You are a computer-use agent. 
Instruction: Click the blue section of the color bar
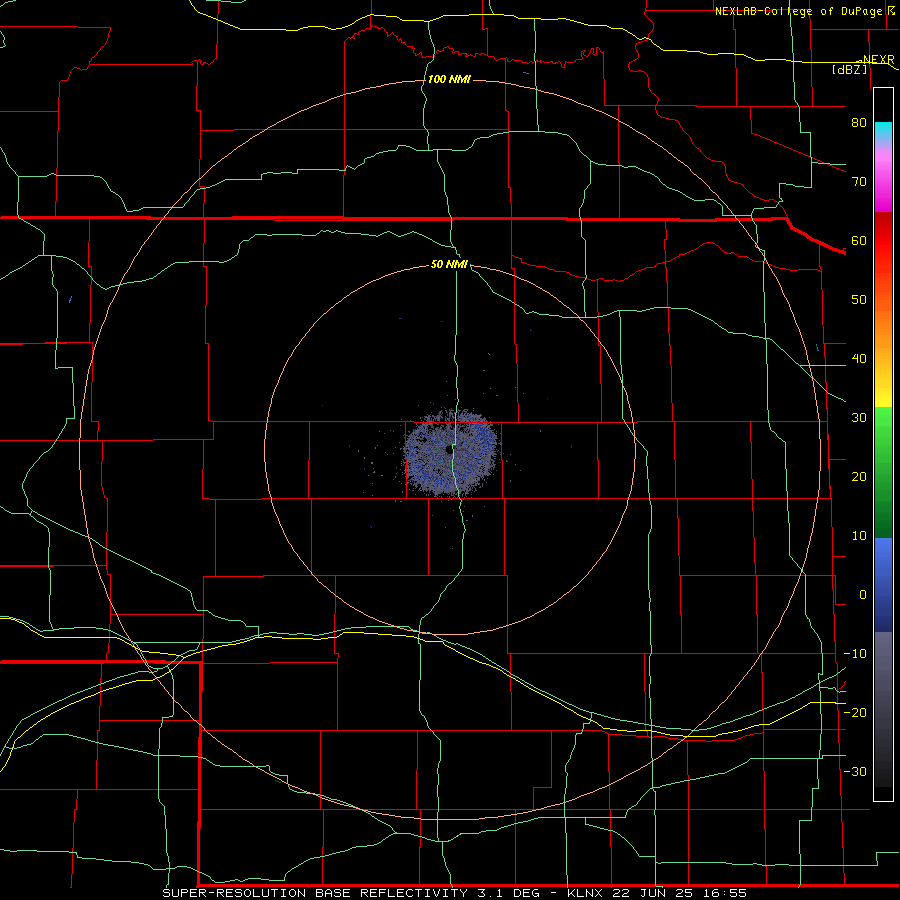pyautogui.click(x=883, y=584)
